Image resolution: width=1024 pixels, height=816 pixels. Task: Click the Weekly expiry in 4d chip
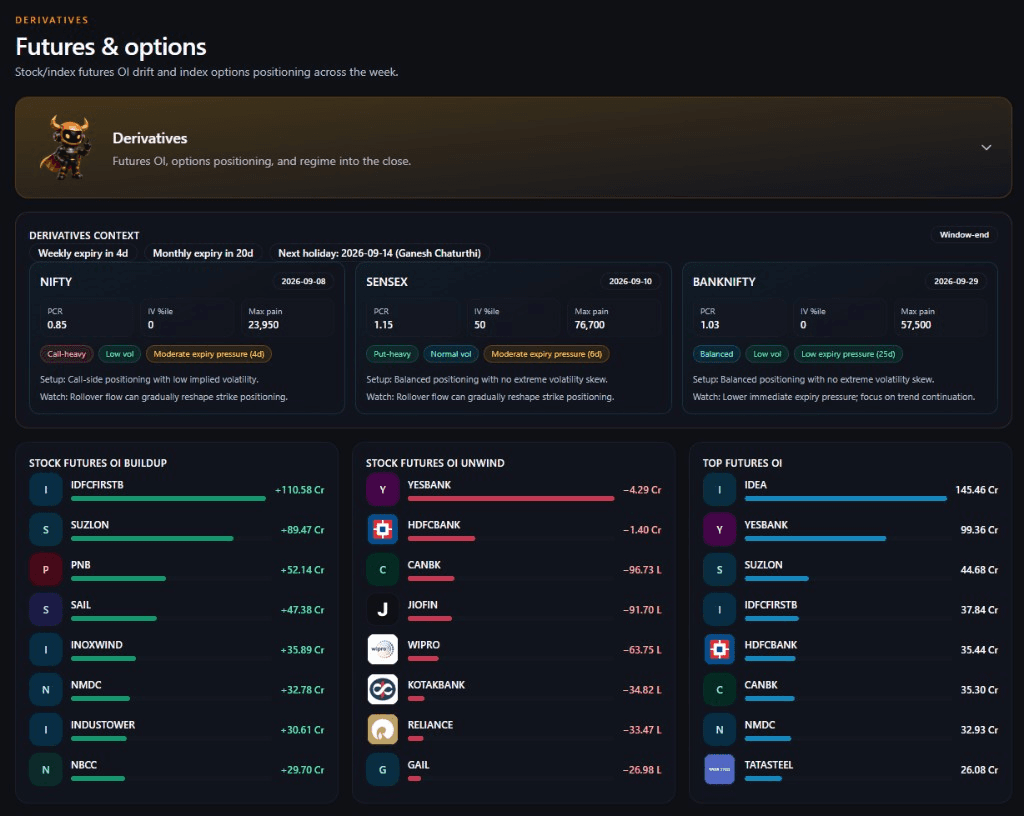(83, 253)
